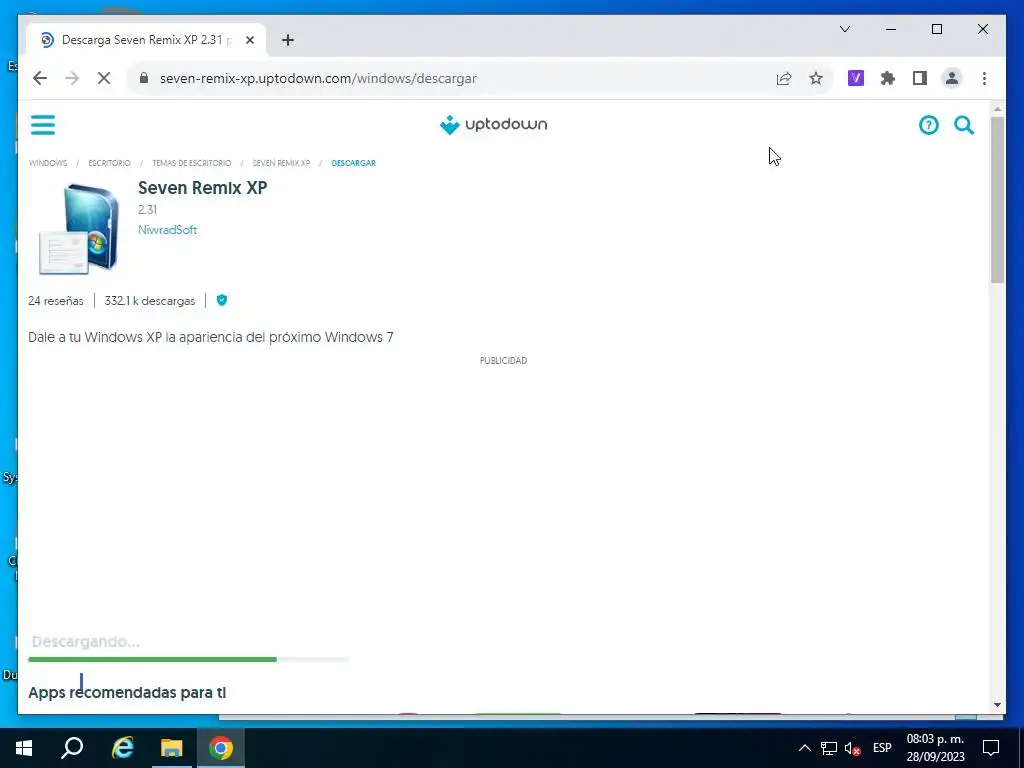Open the Windows Start menu
The width and height of the screenshot is (1024, 768).
tap(24, 748)
